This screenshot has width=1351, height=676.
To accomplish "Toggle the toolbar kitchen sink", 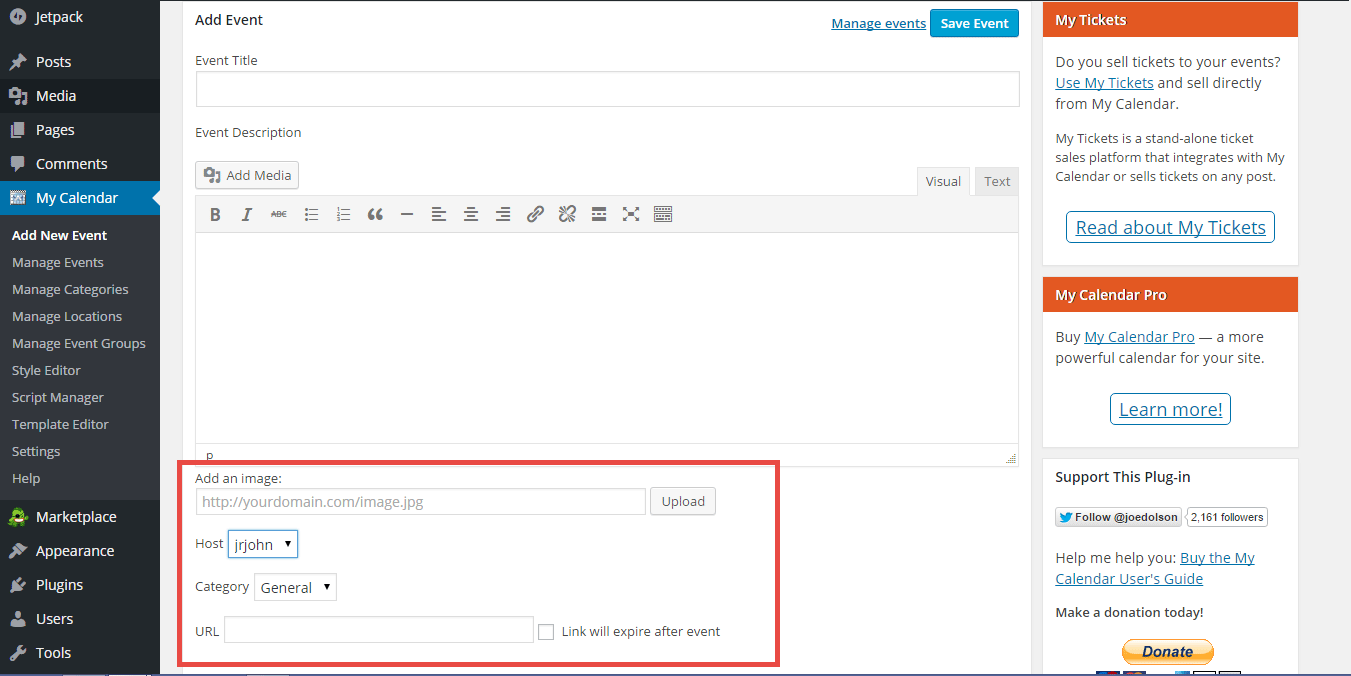I will tap(663, 214).
